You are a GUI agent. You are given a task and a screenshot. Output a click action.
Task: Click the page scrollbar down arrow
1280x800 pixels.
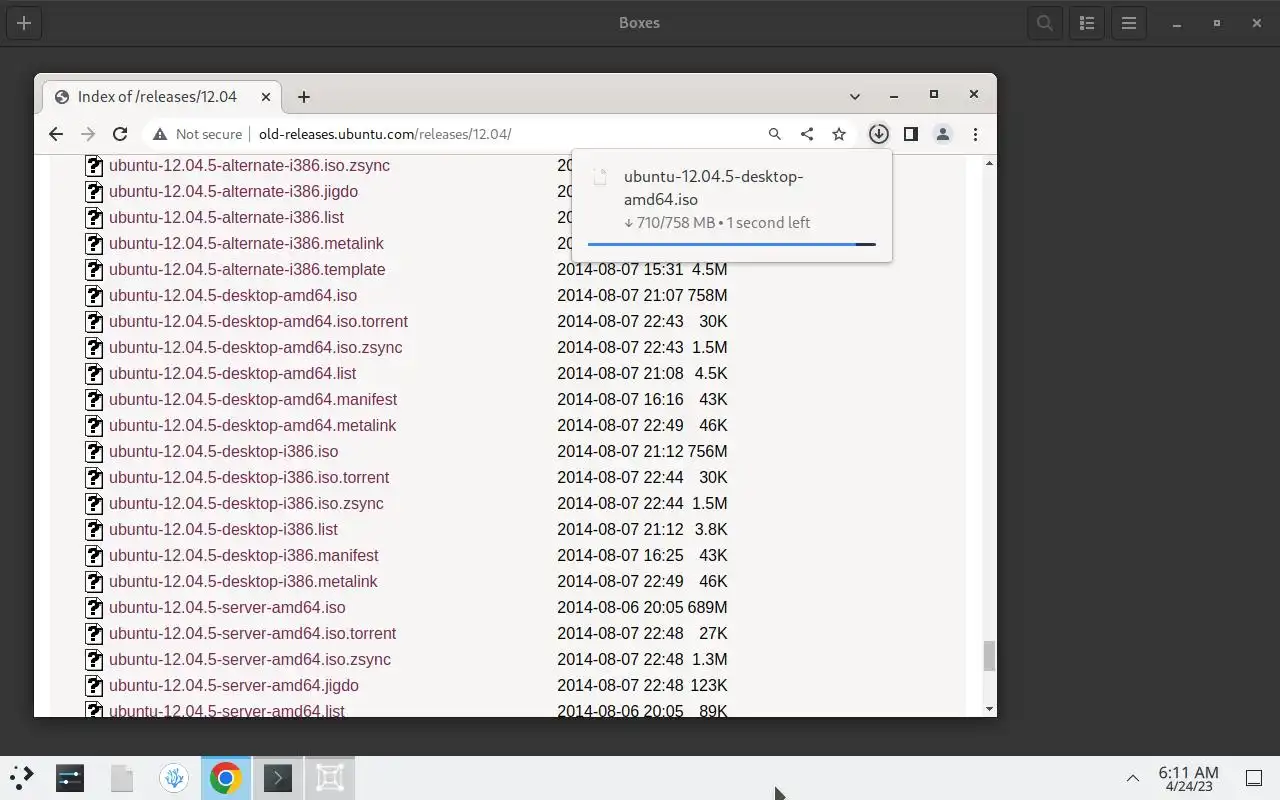(990, 709)
